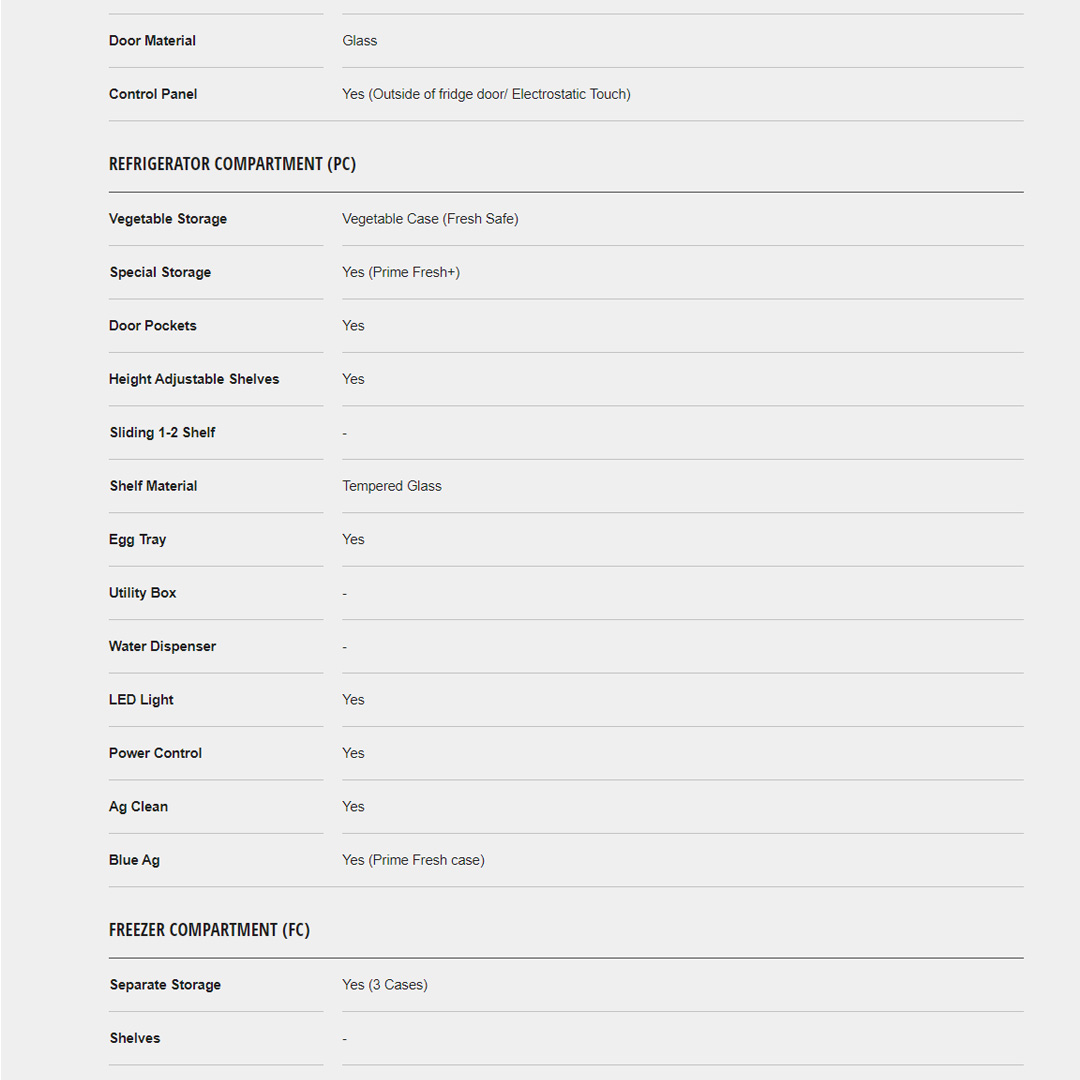Select the Freezer Compartment (FC) heading

tap(209, 930)
